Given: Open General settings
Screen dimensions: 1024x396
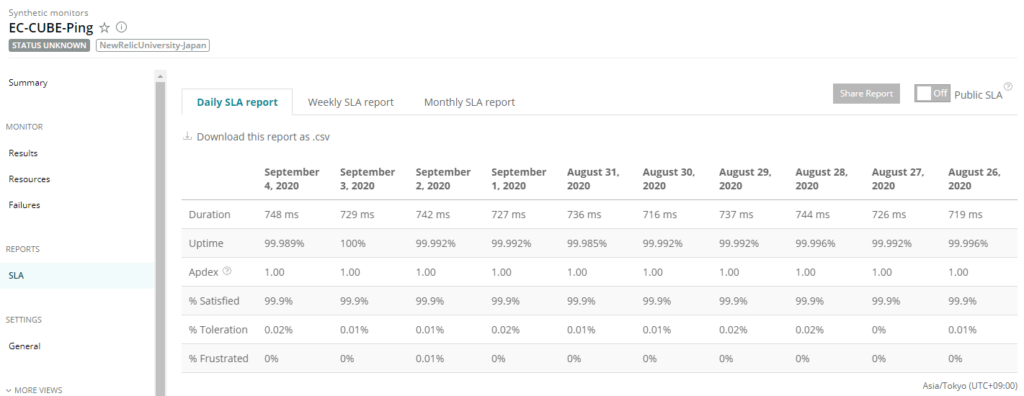Looking at the screenshot, I should point(24,346).
